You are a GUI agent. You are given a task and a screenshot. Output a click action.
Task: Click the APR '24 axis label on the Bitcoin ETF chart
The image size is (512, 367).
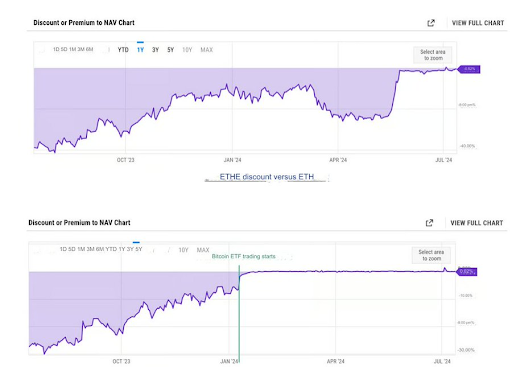click(336, 361)
